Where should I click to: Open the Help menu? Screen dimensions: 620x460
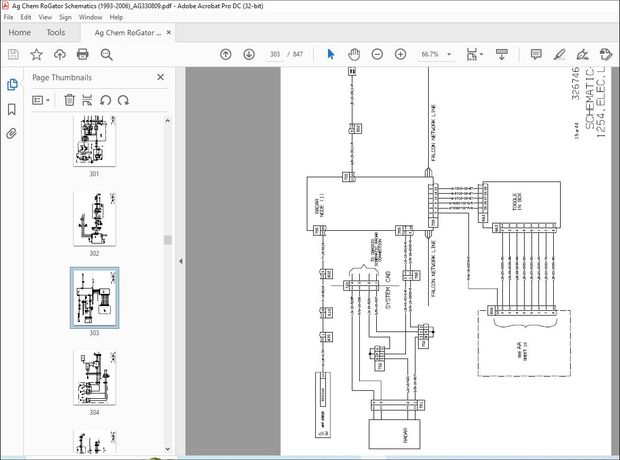coord(116,17)
